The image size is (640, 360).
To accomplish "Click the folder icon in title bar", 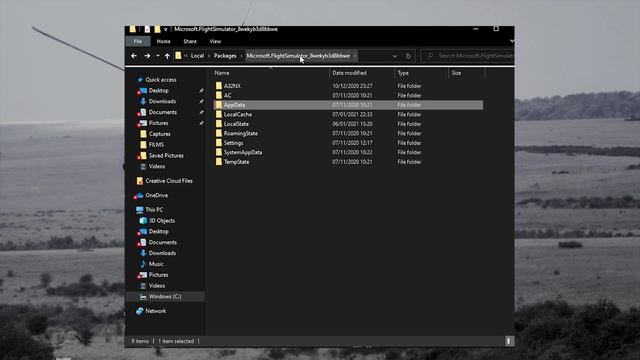I will (133, 29).
